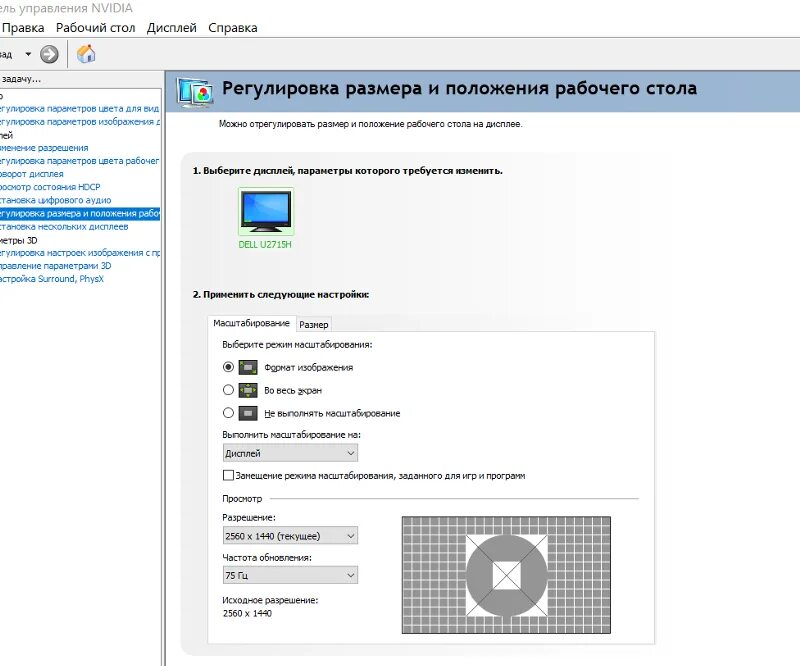Select the 'Формат изображения' radio button
Image resolution: width=800 pixels, height=666 pixels.
tap(228, 367)
